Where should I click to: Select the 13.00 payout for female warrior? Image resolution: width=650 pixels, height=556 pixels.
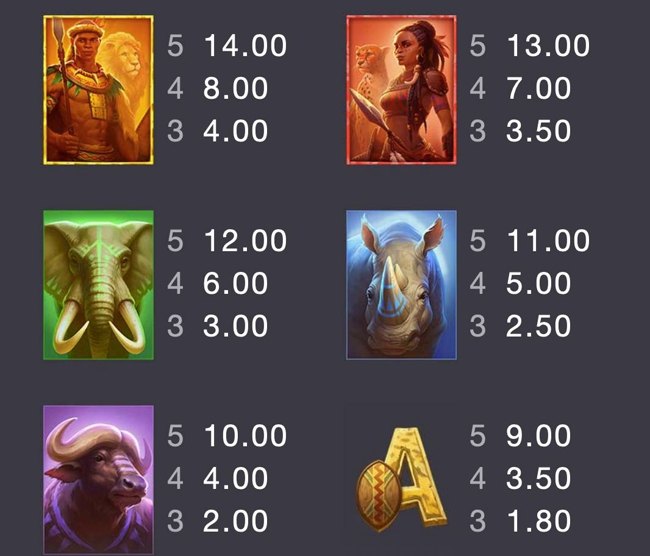pyautogui.click(x=548, y=46)
